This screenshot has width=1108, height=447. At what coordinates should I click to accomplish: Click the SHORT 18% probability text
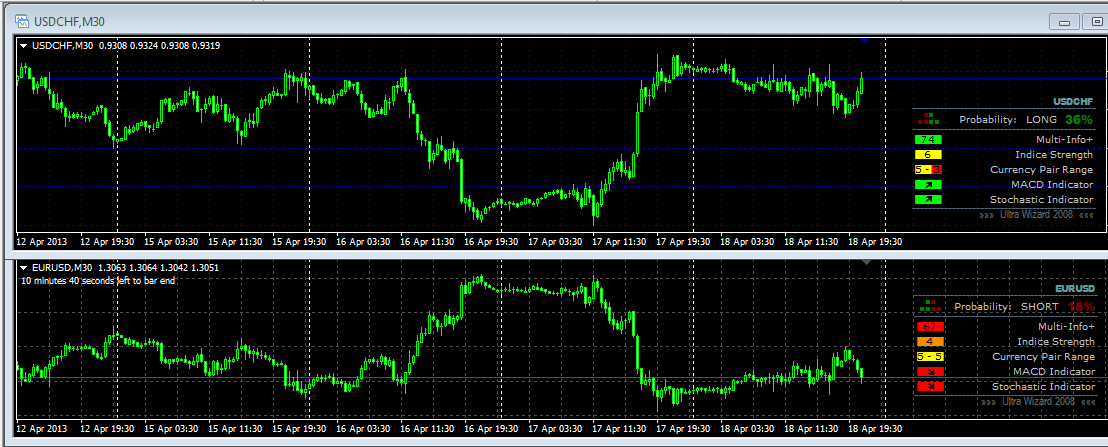(x=1058, y=307)
